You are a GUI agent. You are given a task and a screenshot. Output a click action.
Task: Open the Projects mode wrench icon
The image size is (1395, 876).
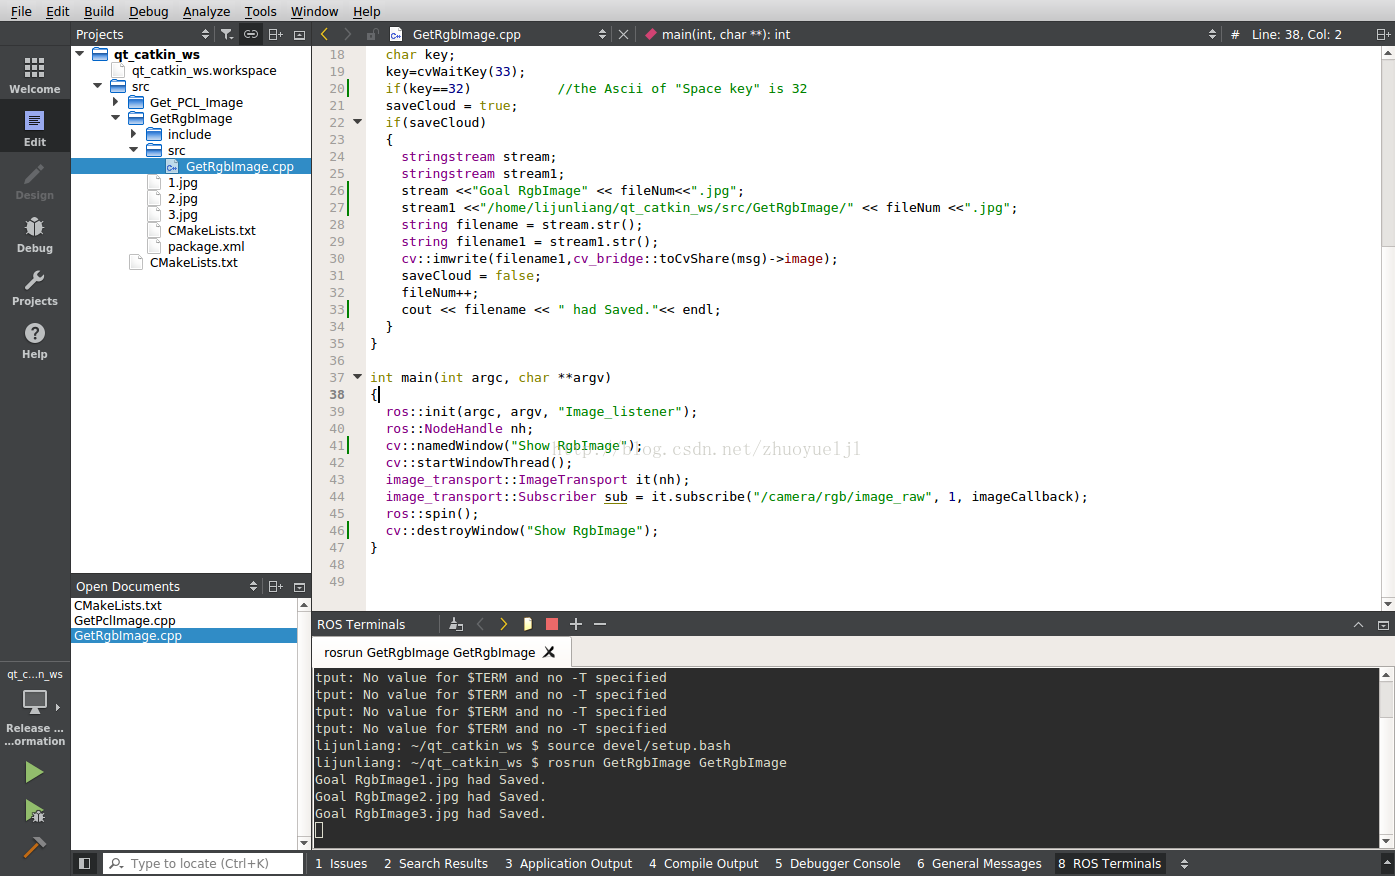tap(34, 288)
